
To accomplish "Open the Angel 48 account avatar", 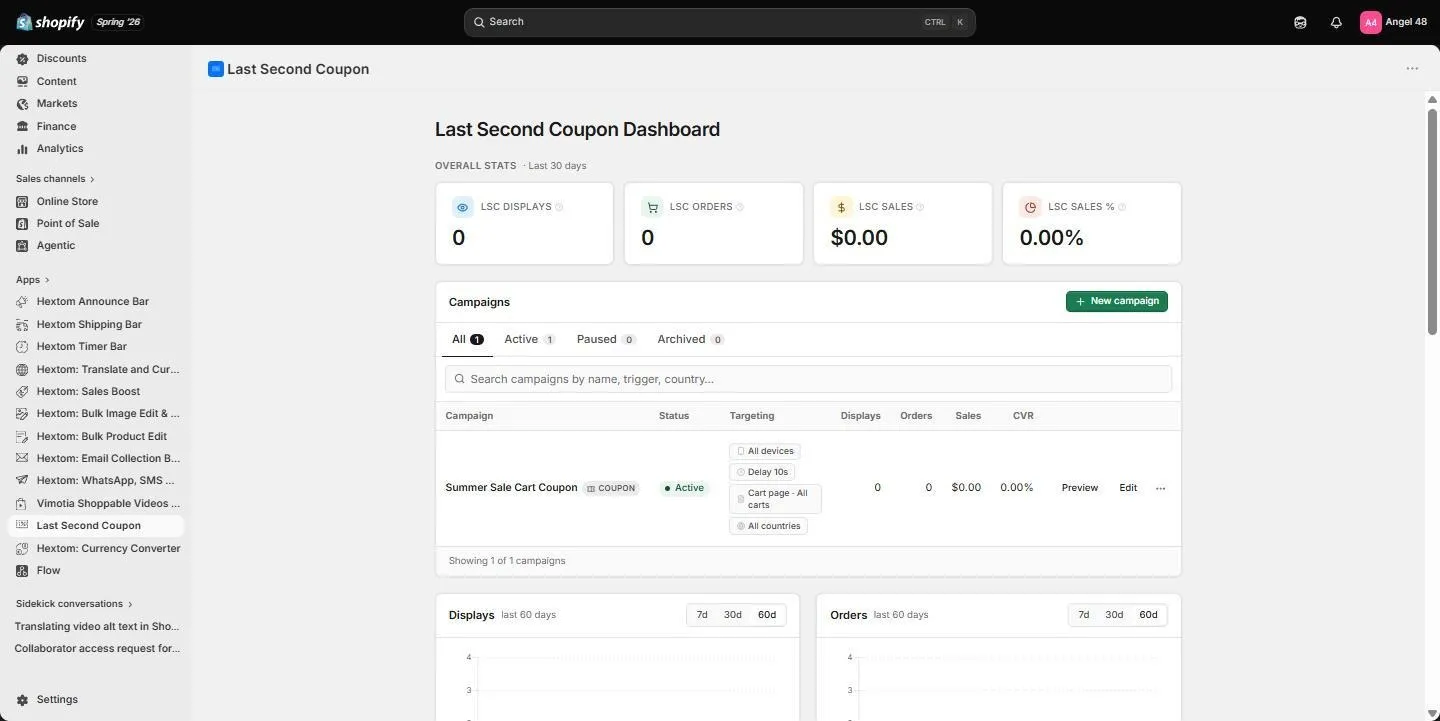I will [x=1370, y=22].
